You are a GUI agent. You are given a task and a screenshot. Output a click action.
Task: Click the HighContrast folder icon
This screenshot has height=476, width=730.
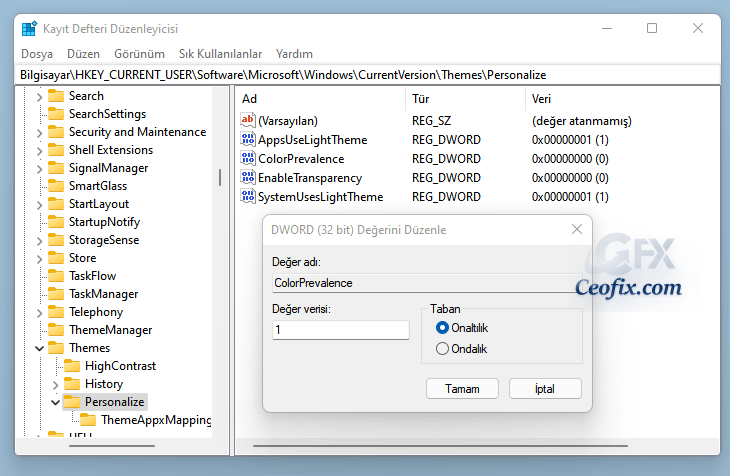coord(72,366)
